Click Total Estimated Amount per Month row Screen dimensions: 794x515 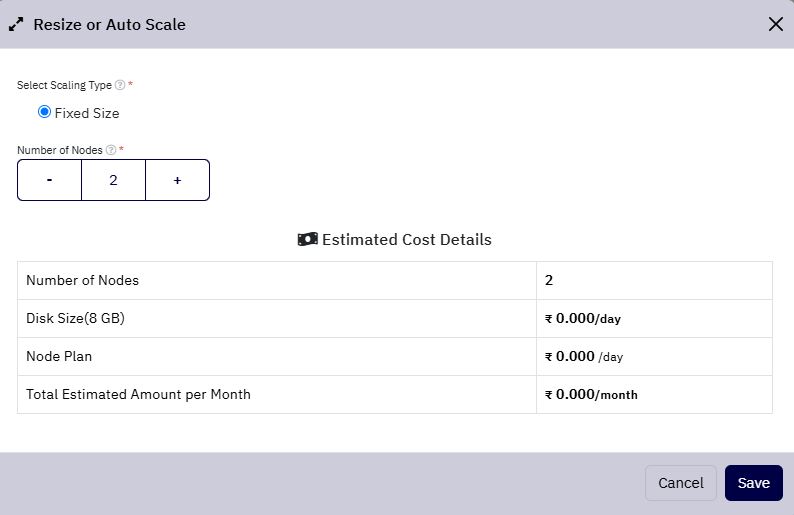click(395, 394)
